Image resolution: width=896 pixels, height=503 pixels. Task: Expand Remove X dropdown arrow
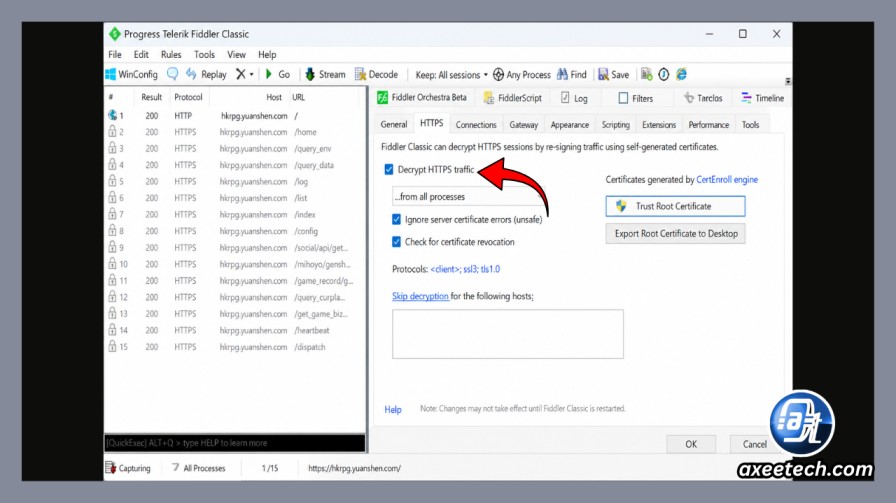pos(251,74)
